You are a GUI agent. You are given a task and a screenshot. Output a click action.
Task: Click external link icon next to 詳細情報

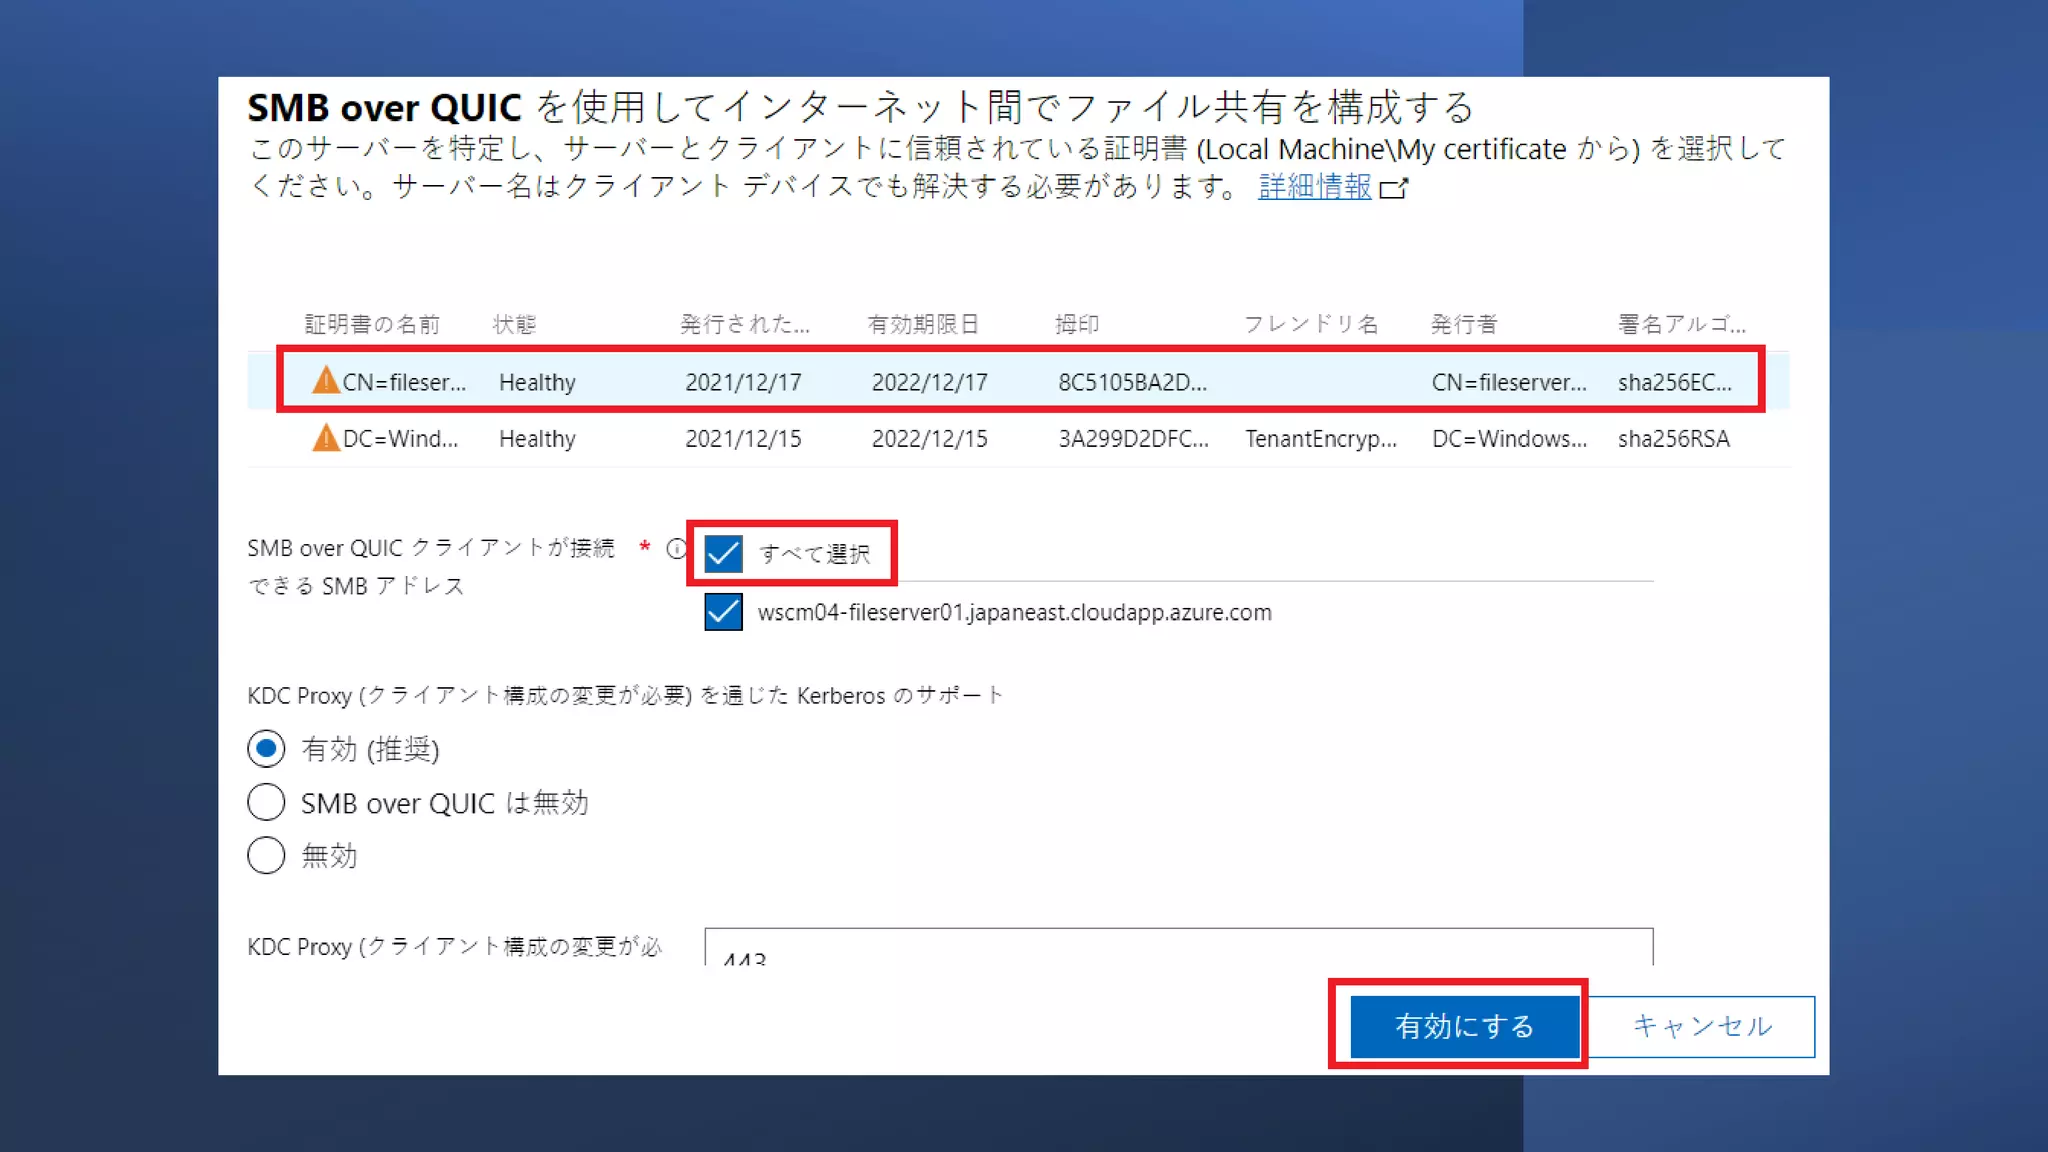pyautogui.click(x=1393, y=188)
